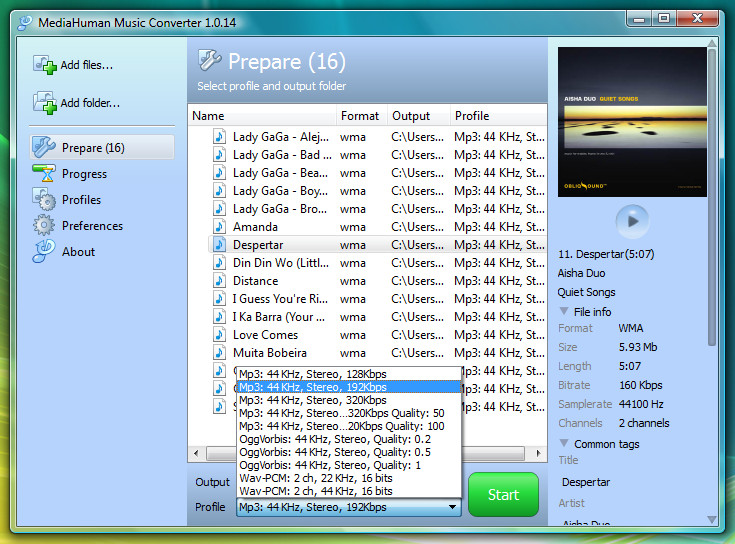Image resolution: width=735 pixels, height=544 pixels.
Task: Open the Profile combo box dropdown arrow
Action: point(452,507)
